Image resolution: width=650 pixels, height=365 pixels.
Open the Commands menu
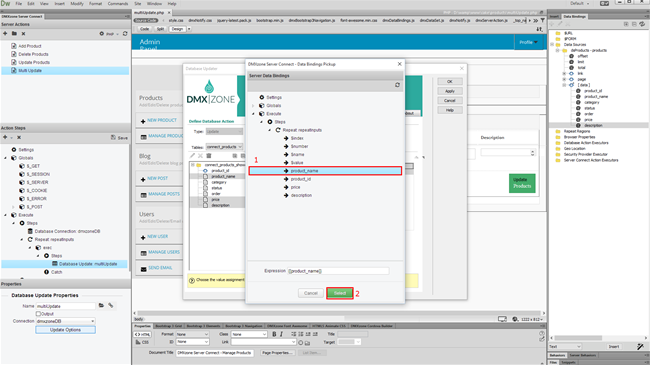pos(118,3)
